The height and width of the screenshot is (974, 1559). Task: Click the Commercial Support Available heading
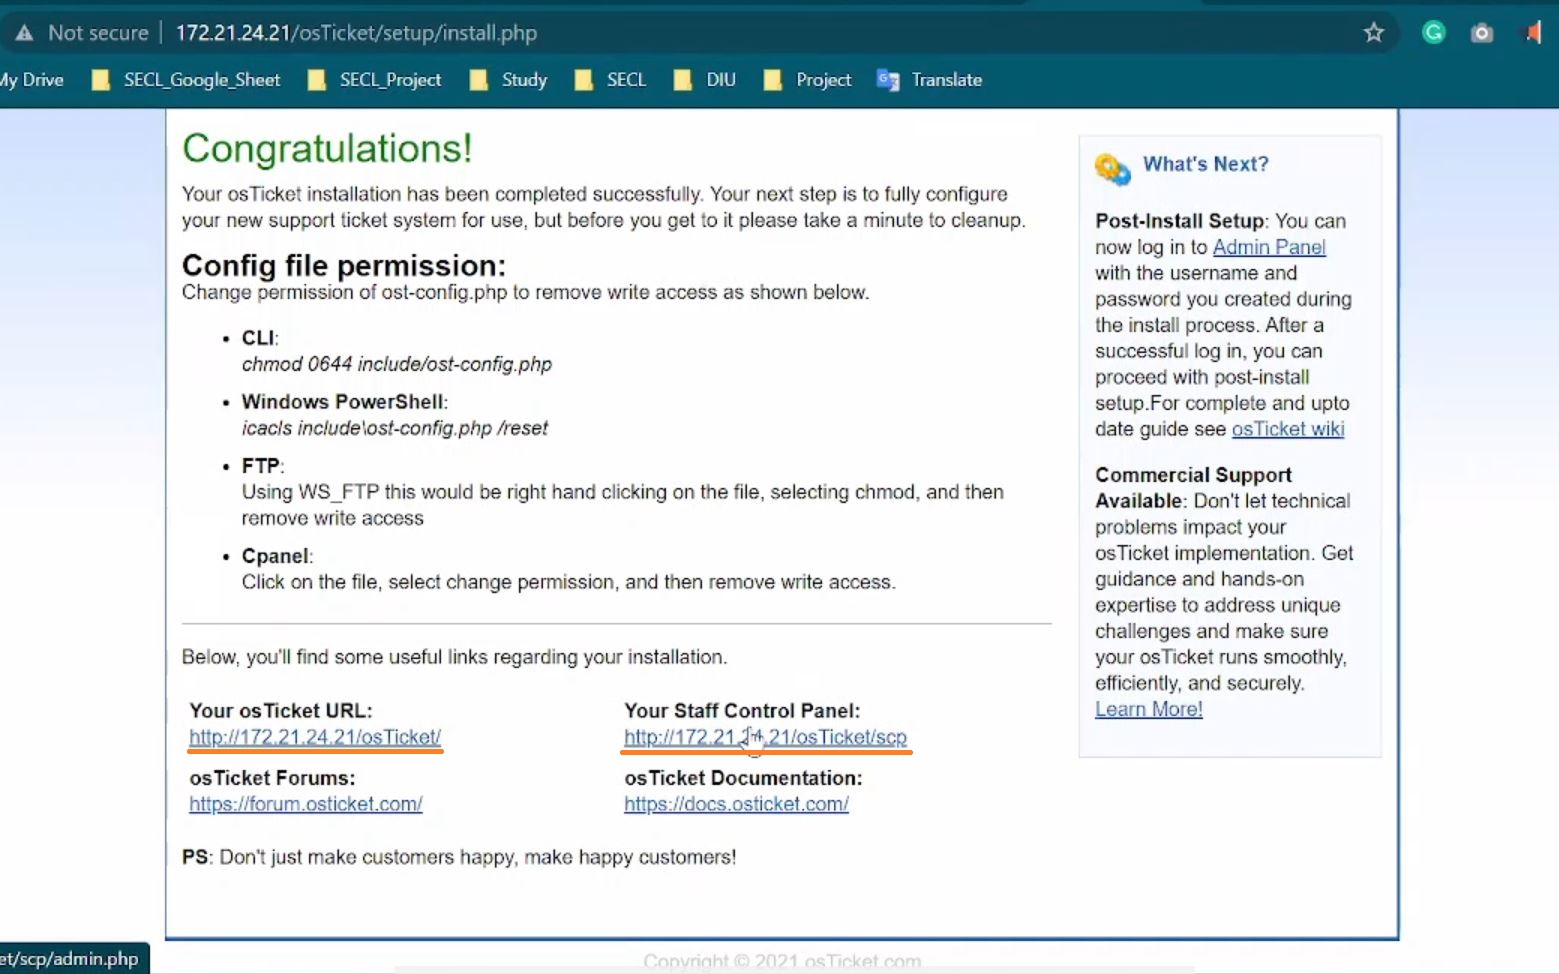1193,488
